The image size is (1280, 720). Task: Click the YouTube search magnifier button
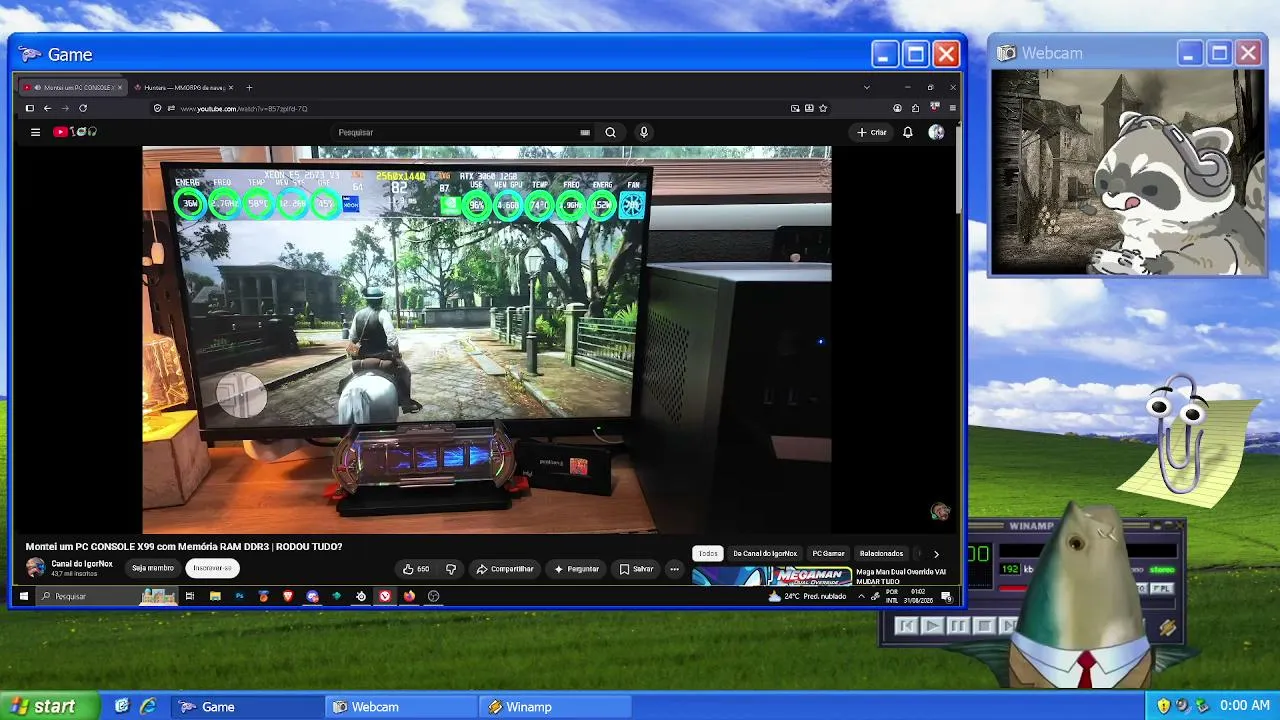(610, 132)
